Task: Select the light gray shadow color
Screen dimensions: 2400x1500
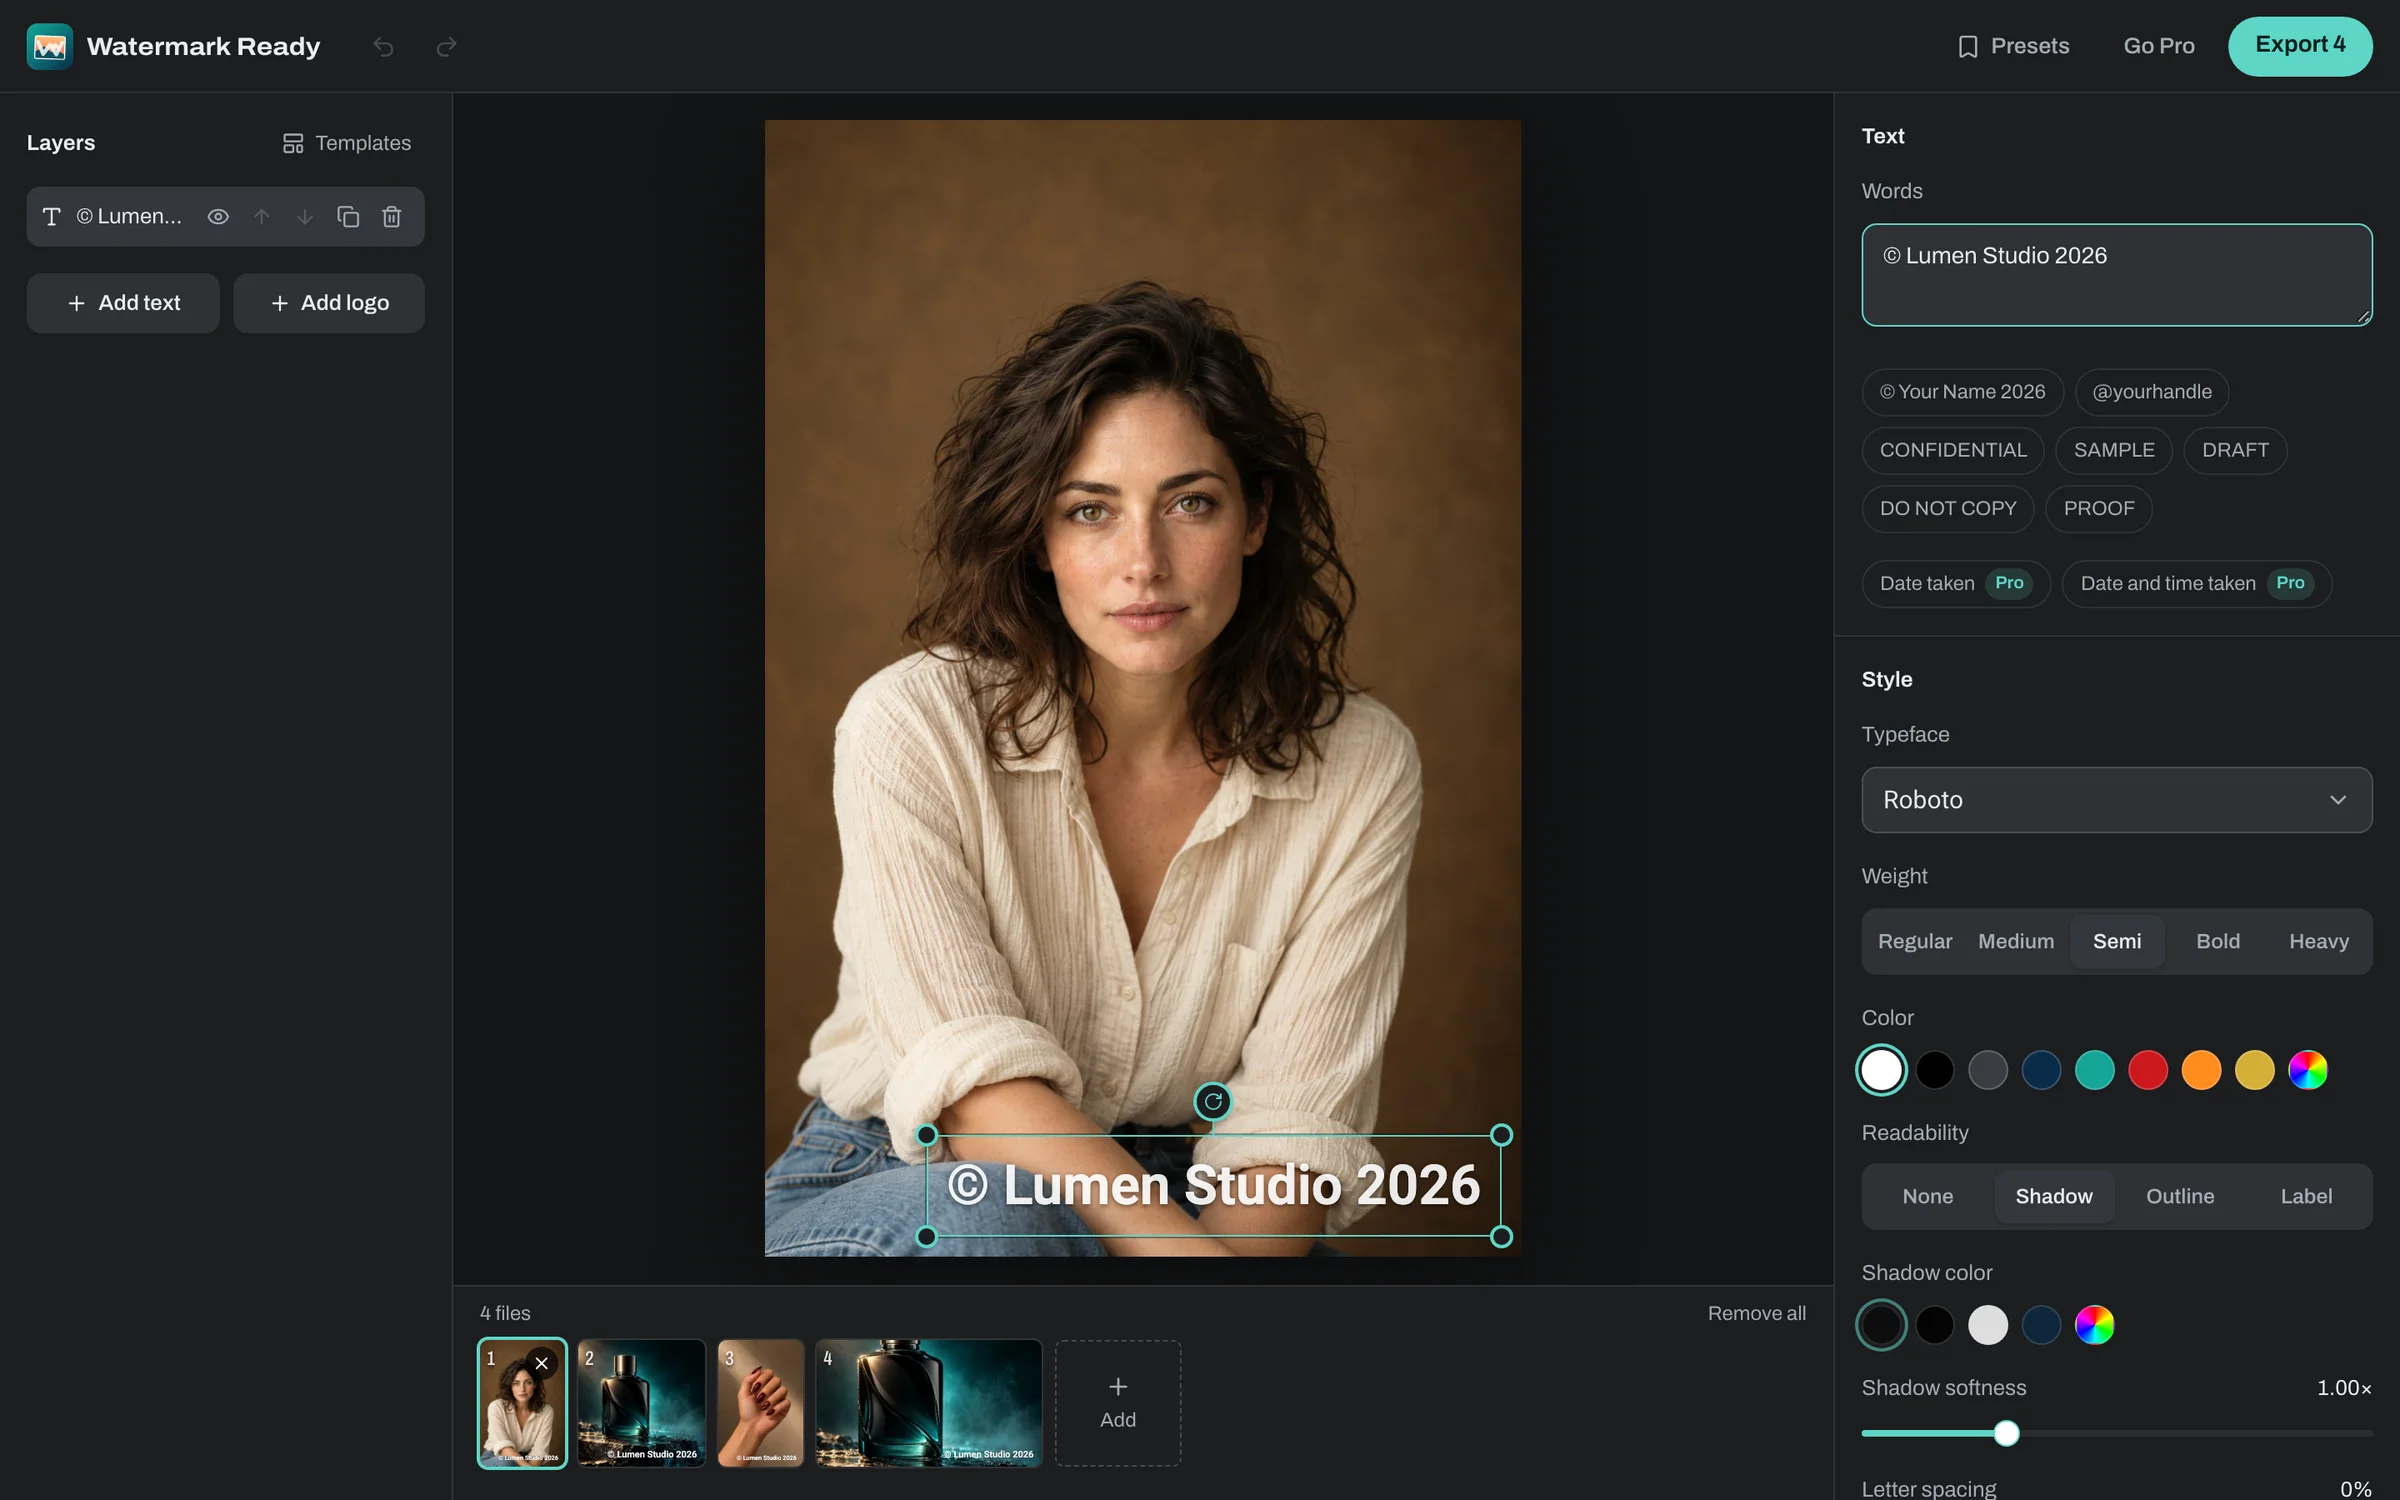Action: click(x=1988, y=1325)
